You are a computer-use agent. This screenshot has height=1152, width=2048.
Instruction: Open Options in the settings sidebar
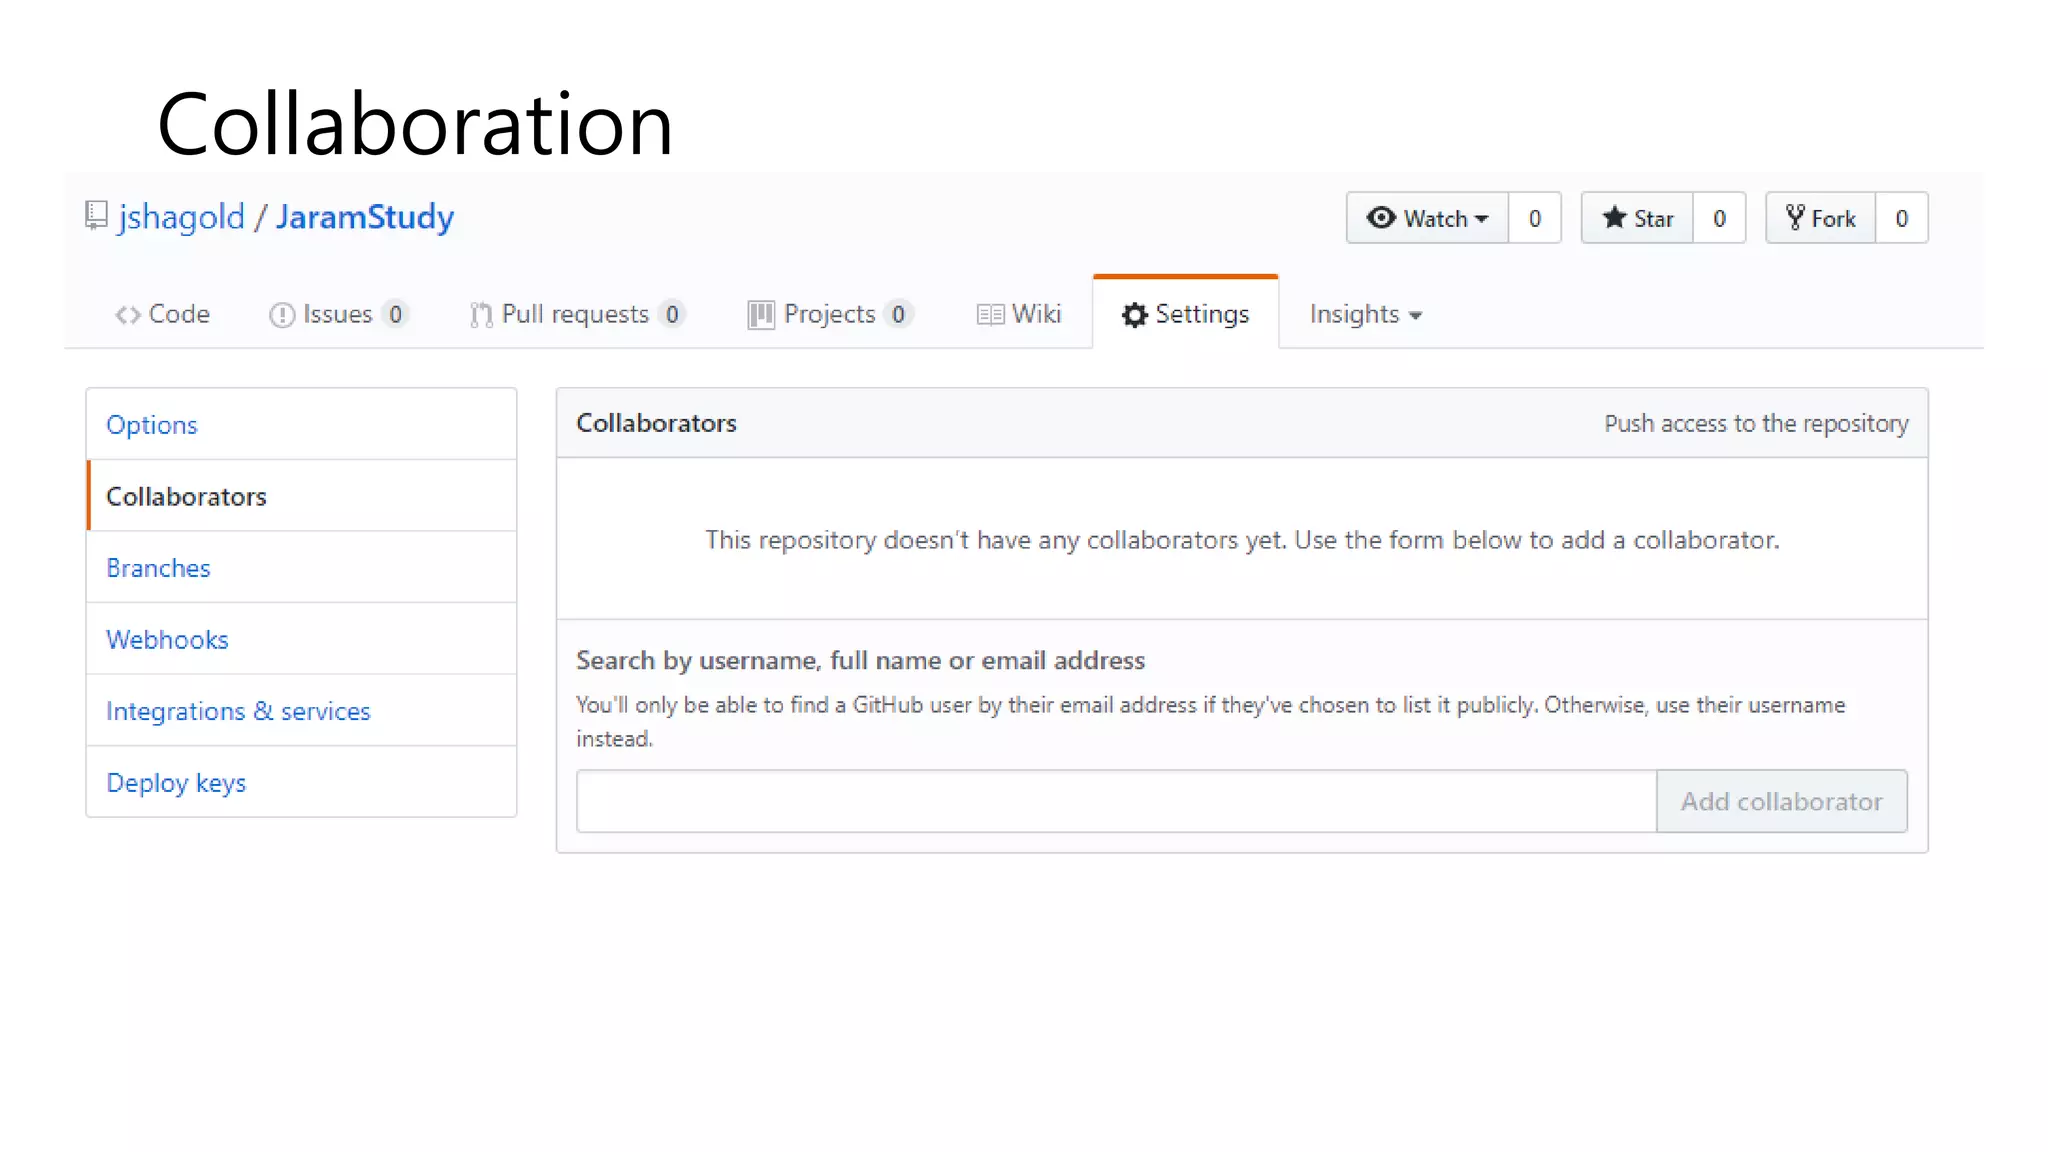(302, 424)
